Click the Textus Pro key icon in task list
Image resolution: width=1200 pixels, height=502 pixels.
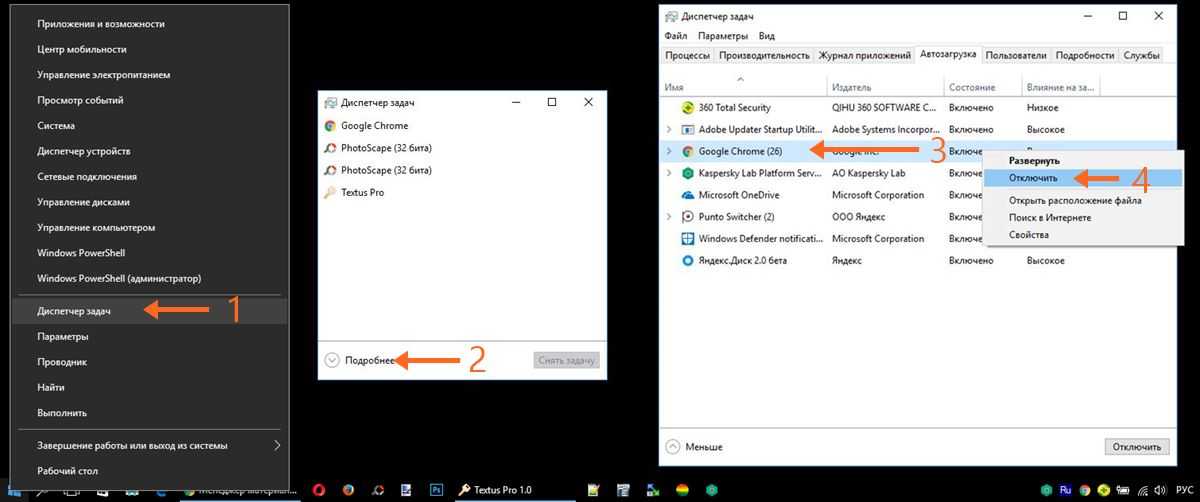click(330, 192)
